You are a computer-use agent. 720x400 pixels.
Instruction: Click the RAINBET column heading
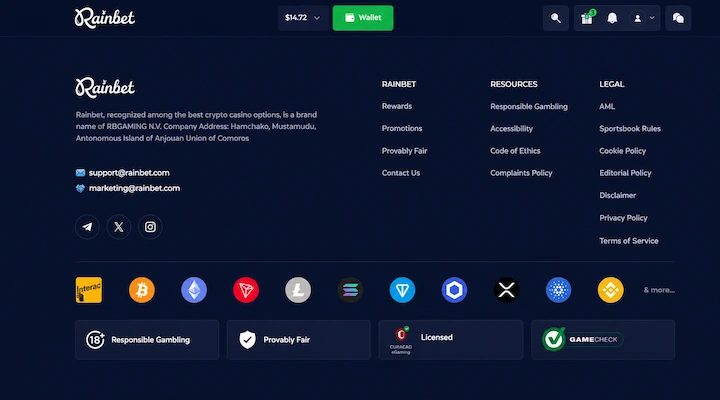click(399, 84)
